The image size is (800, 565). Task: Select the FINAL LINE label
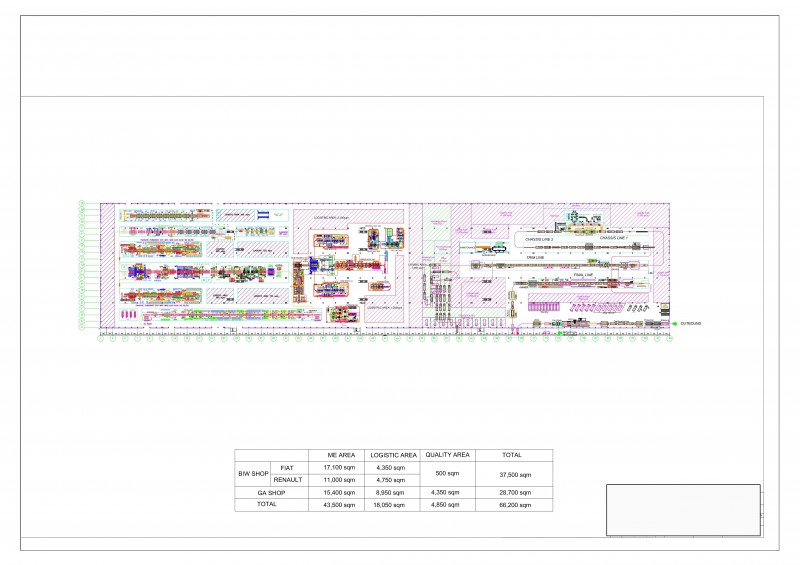pos(583,275)
